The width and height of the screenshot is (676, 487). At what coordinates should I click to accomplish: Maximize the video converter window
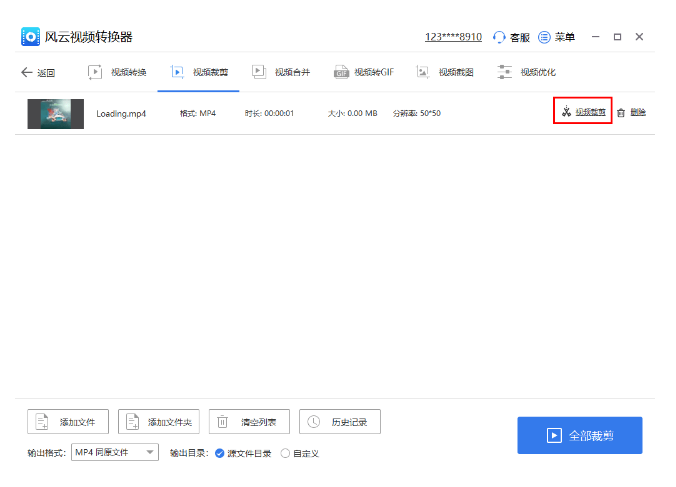point(617,37)
